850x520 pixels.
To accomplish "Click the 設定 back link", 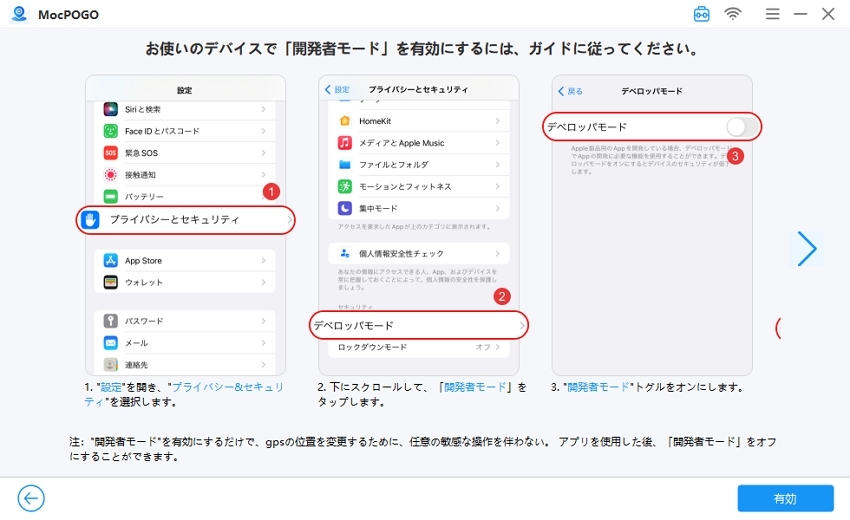I will point(337,89).
